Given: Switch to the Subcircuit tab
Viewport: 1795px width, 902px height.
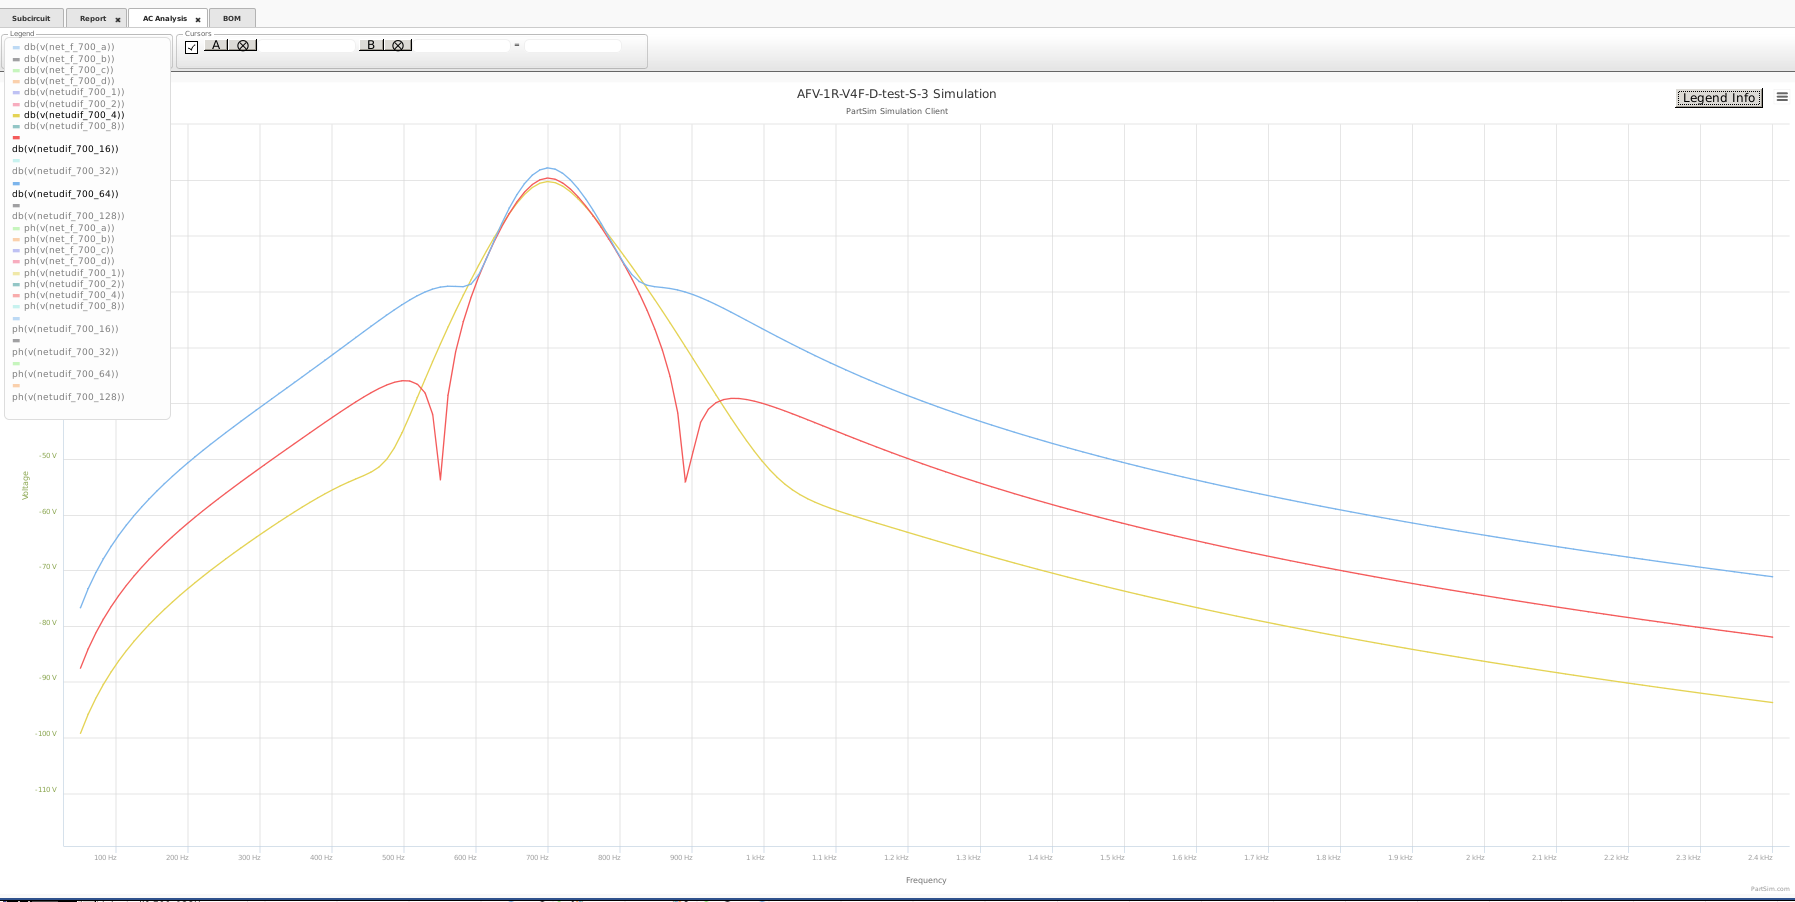Looking at the screenshot, I should click(31, 18).
